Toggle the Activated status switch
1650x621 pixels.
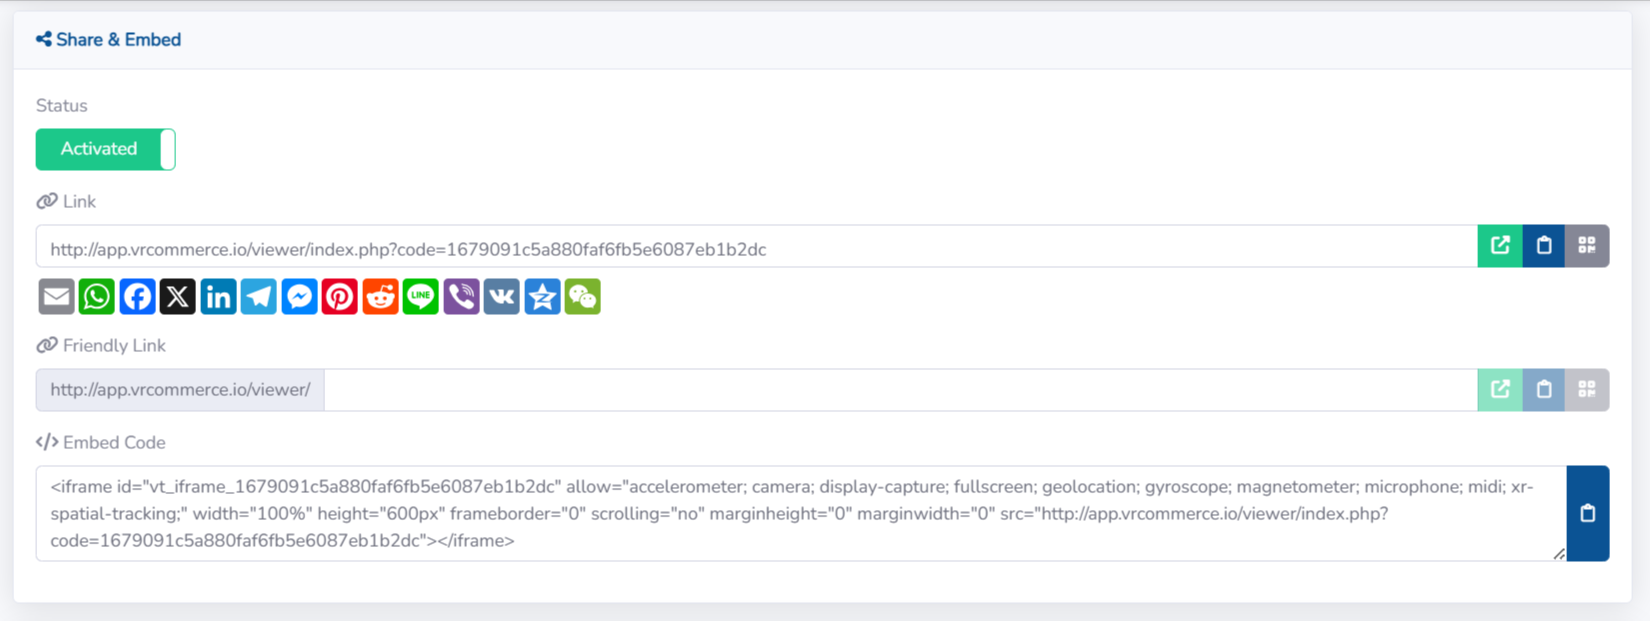click(106, 149)
